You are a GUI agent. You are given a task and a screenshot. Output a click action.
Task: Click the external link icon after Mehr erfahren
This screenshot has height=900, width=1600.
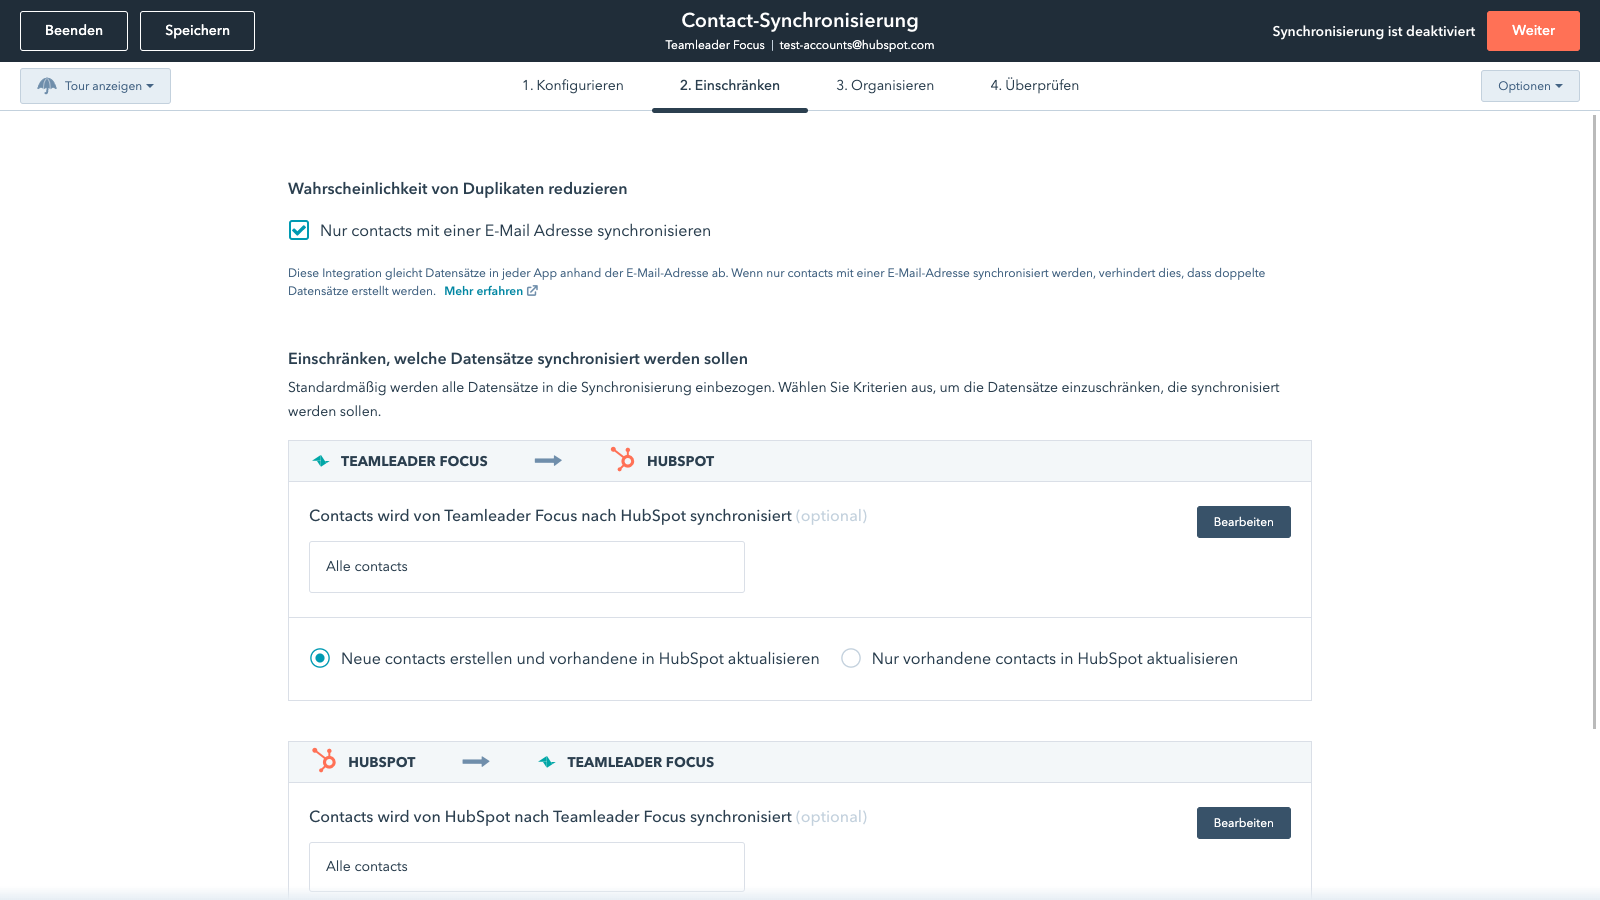[x=534, y=290]
